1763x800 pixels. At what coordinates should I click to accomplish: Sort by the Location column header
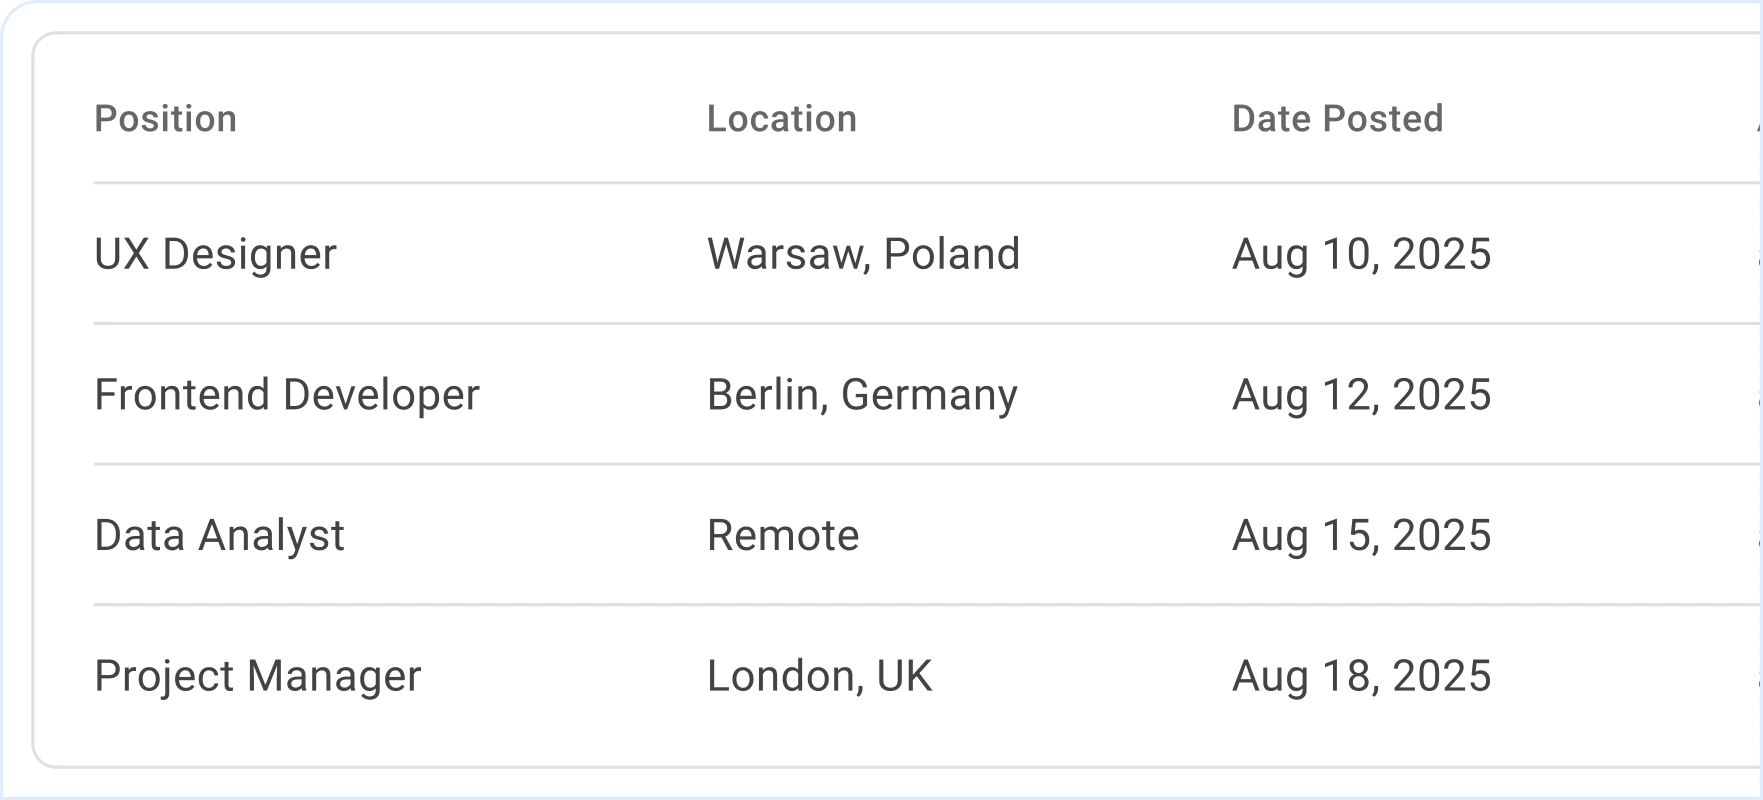tap(782, 119)
